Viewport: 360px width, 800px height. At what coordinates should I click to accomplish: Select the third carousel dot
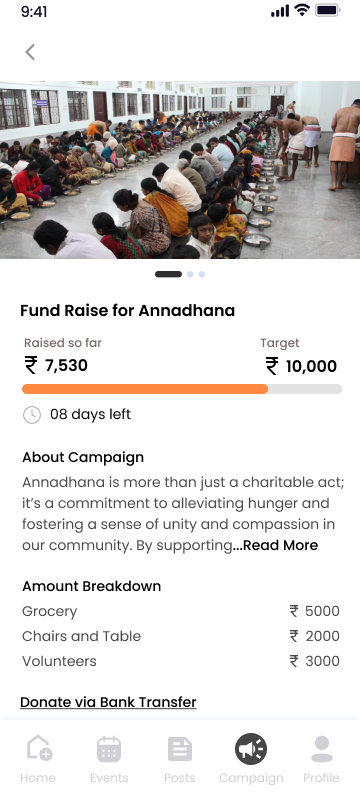pos(202,274)
